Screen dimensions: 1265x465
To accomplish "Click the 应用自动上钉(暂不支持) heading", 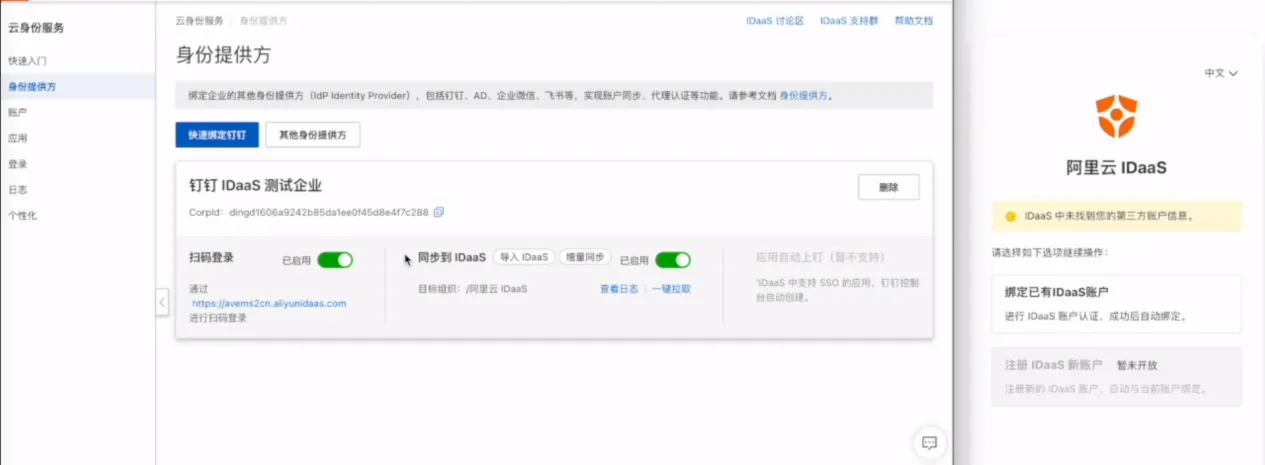I will click(x=821, y=257).
